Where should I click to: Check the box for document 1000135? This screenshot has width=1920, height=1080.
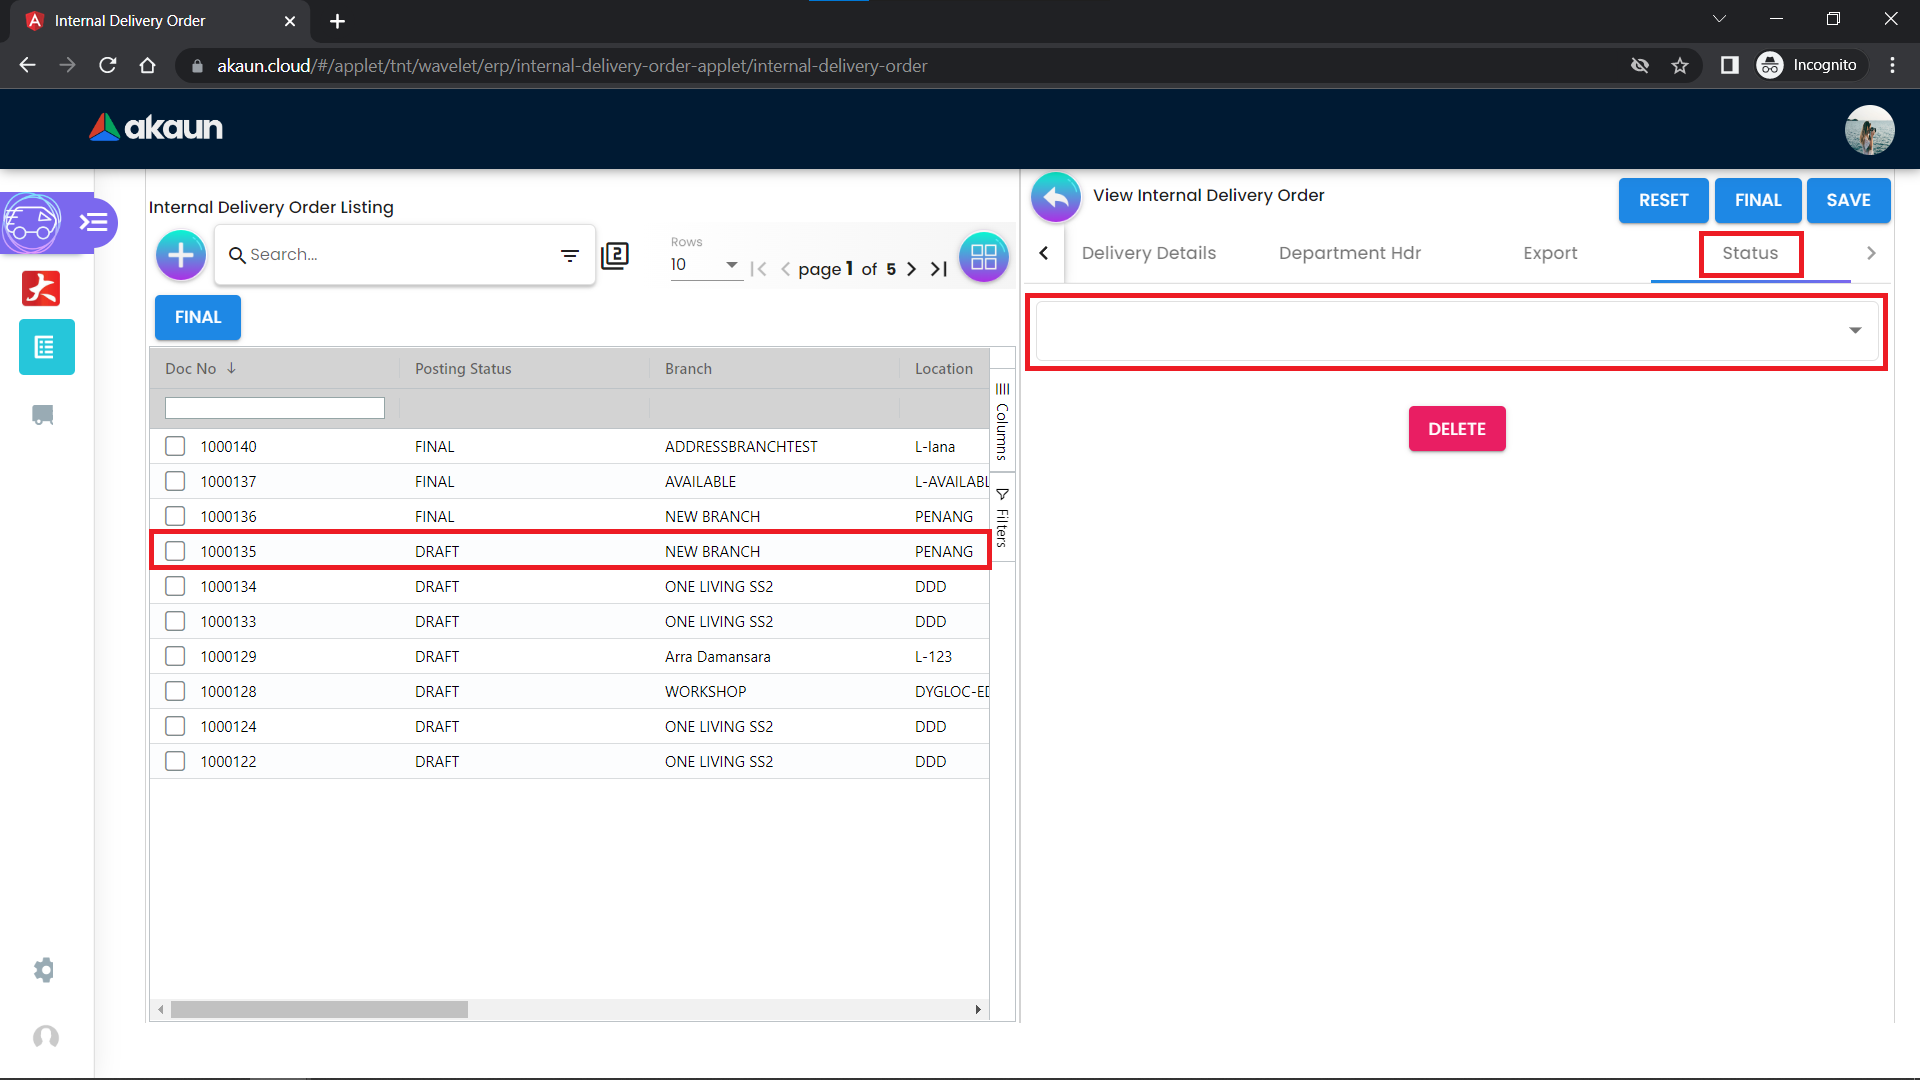[175, 551]
